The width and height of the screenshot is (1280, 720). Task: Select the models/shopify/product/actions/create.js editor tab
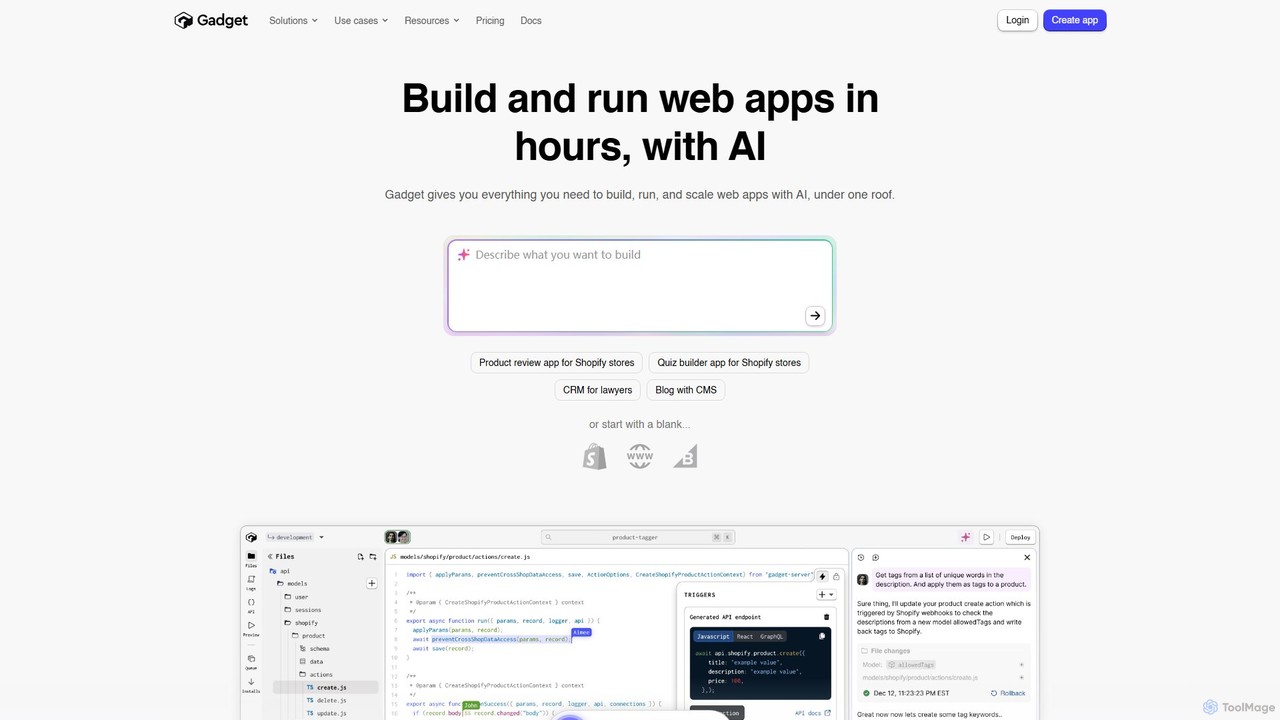[x=461, y=557]
